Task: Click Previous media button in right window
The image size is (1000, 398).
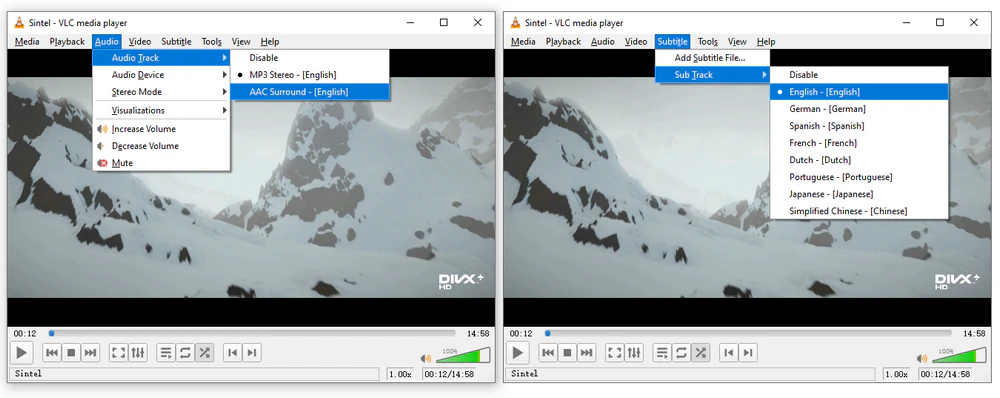Action: pyautogui.click(x=548, y=352)
